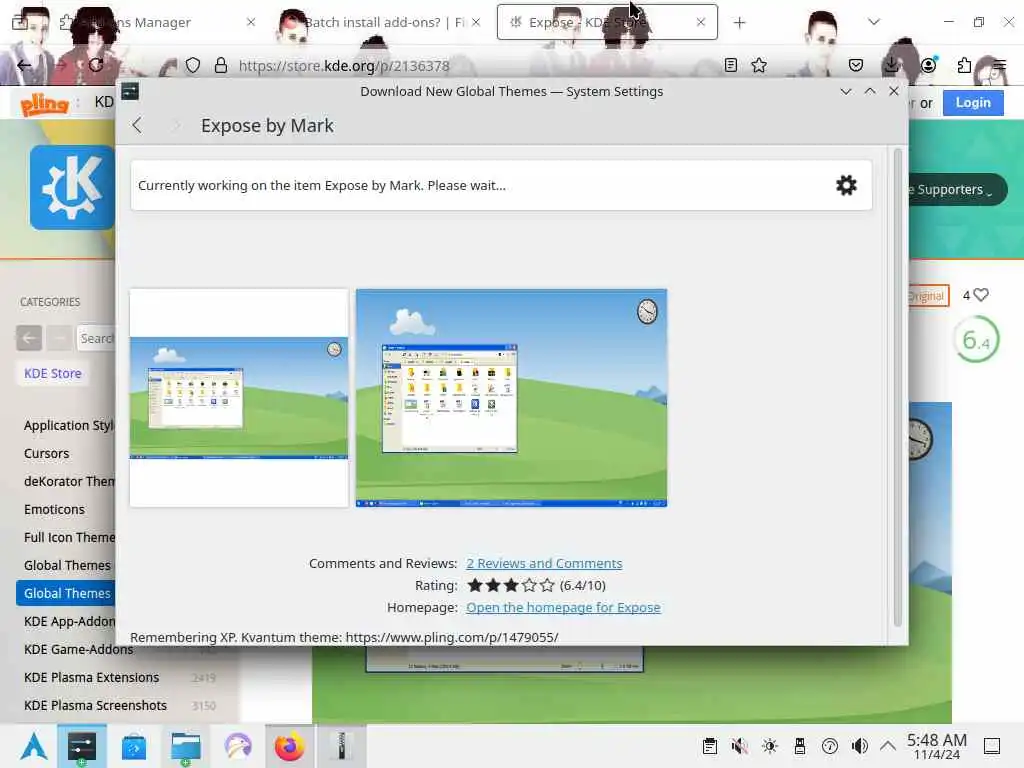Open the Firefox hamburger menu
The width and height of the screenshot is (1024, 768).
click(1000, 65)
